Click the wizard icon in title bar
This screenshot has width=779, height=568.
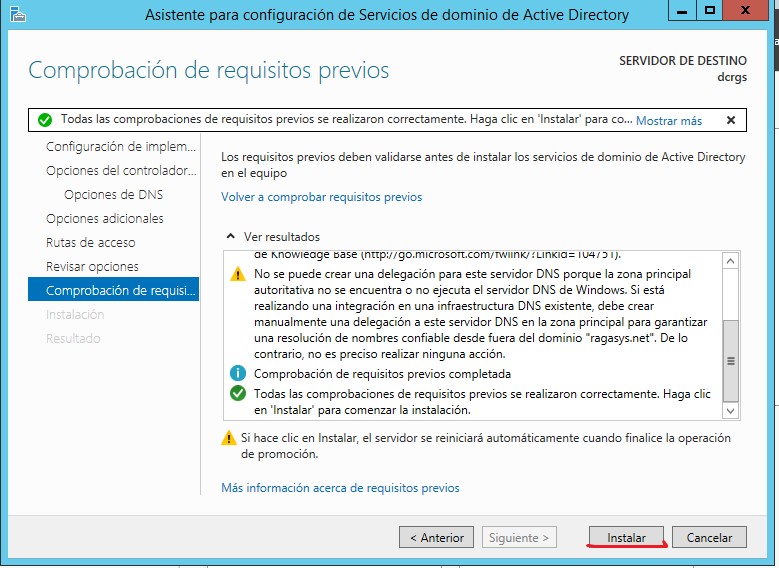click(17, 14)
